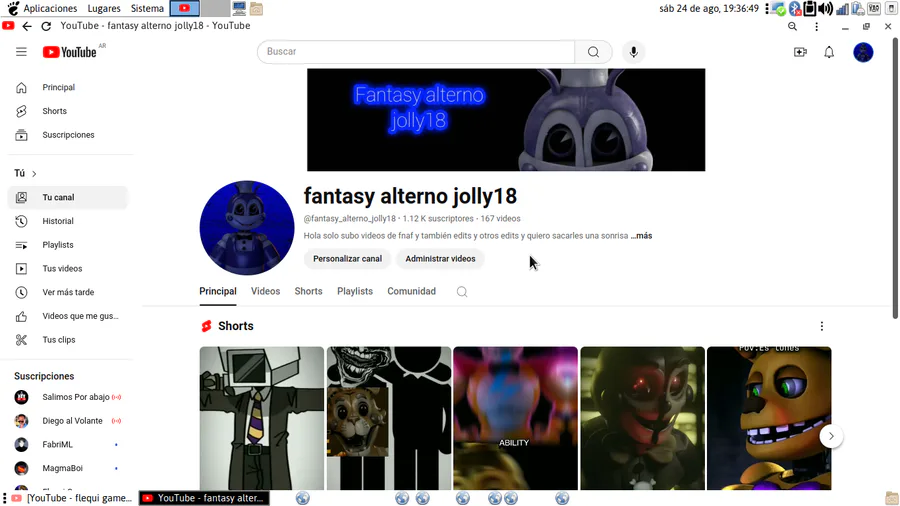Open the notifications bell
The height and width of the screenshot is (506, 900).
[829, 52]
